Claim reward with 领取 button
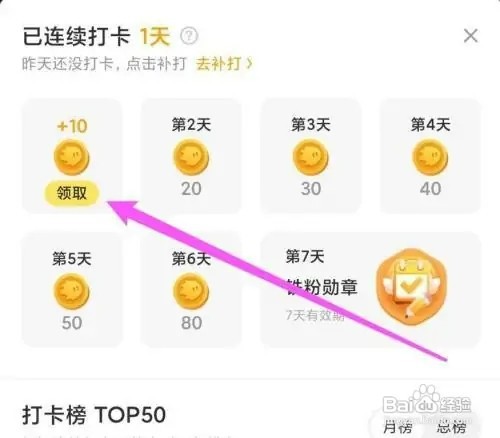The height and width of the screenshot is (438, 500). [72, 193]
